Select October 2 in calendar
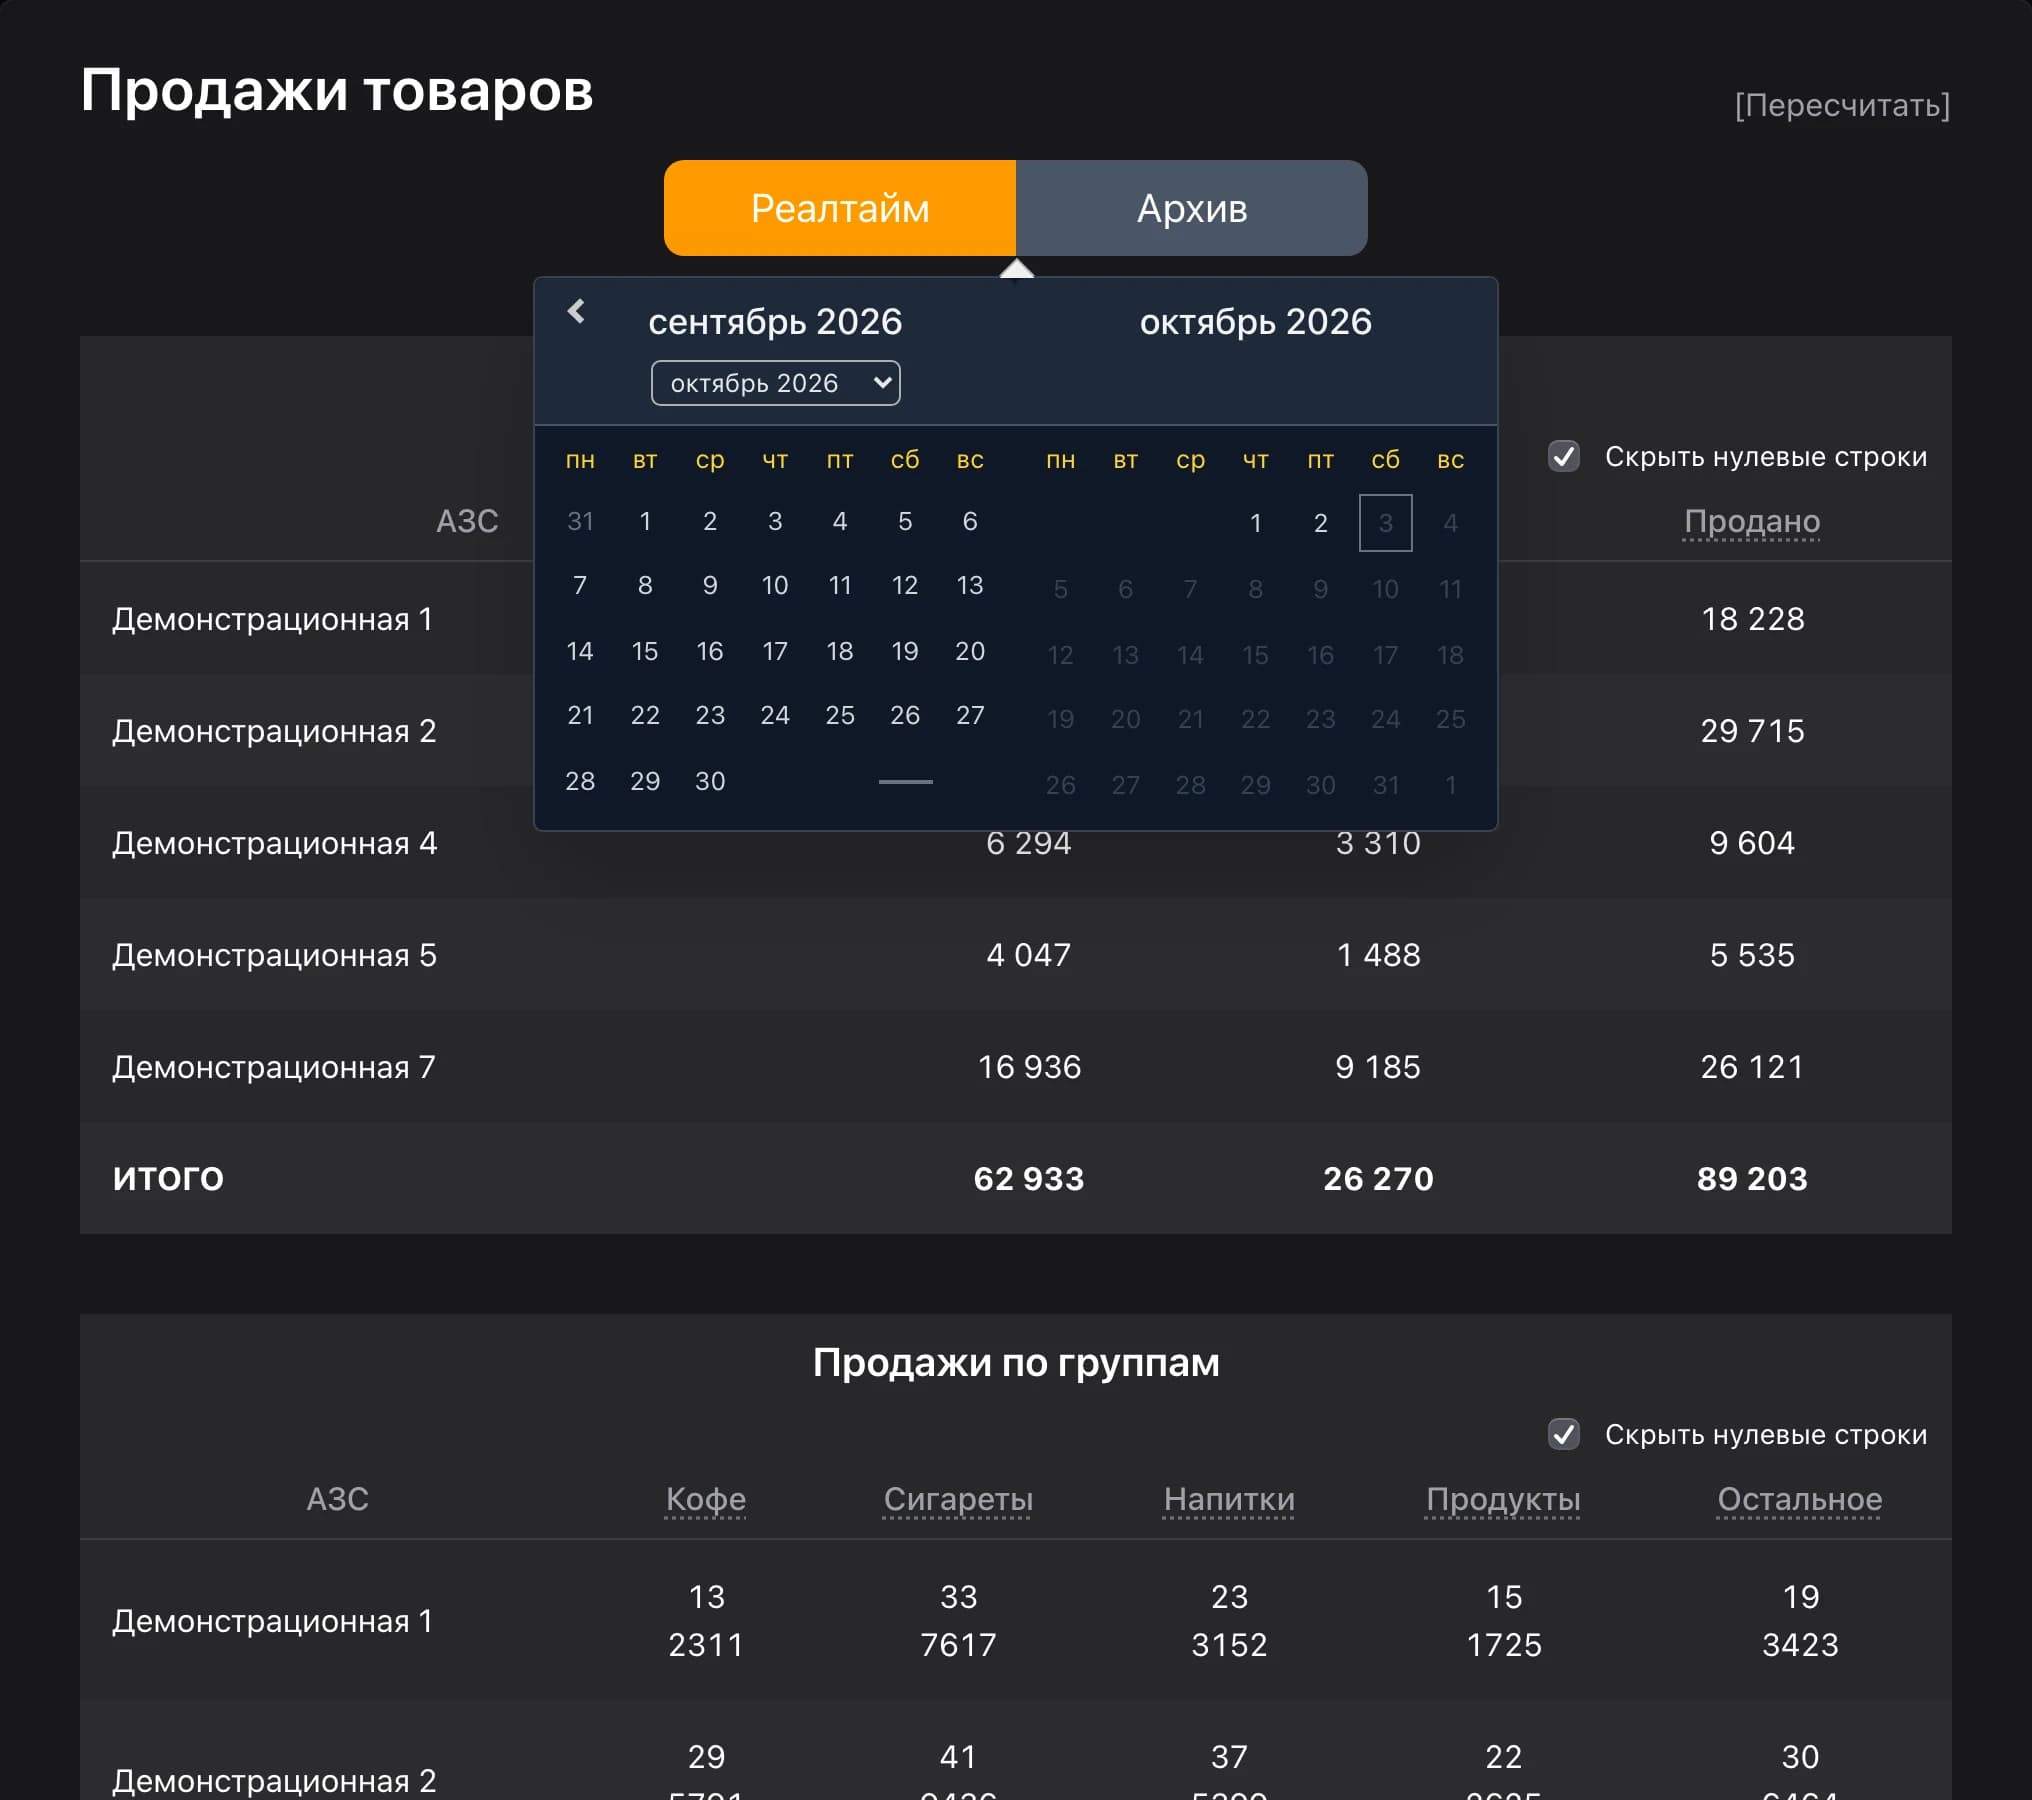 point(1321,523)
